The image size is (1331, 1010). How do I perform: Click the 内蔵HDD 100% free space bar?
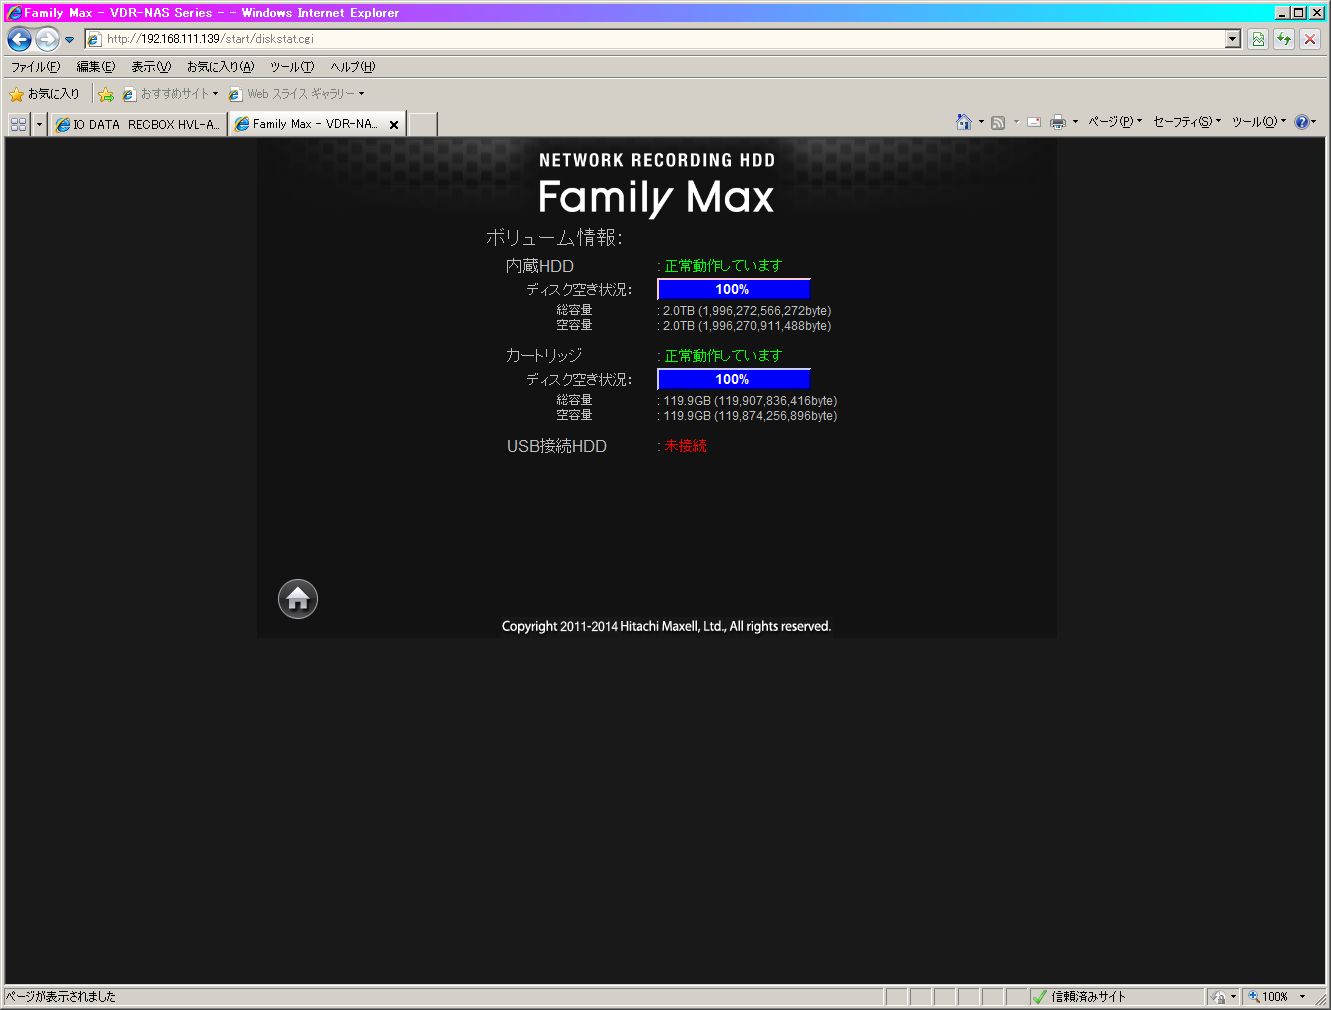pos(733,290)
